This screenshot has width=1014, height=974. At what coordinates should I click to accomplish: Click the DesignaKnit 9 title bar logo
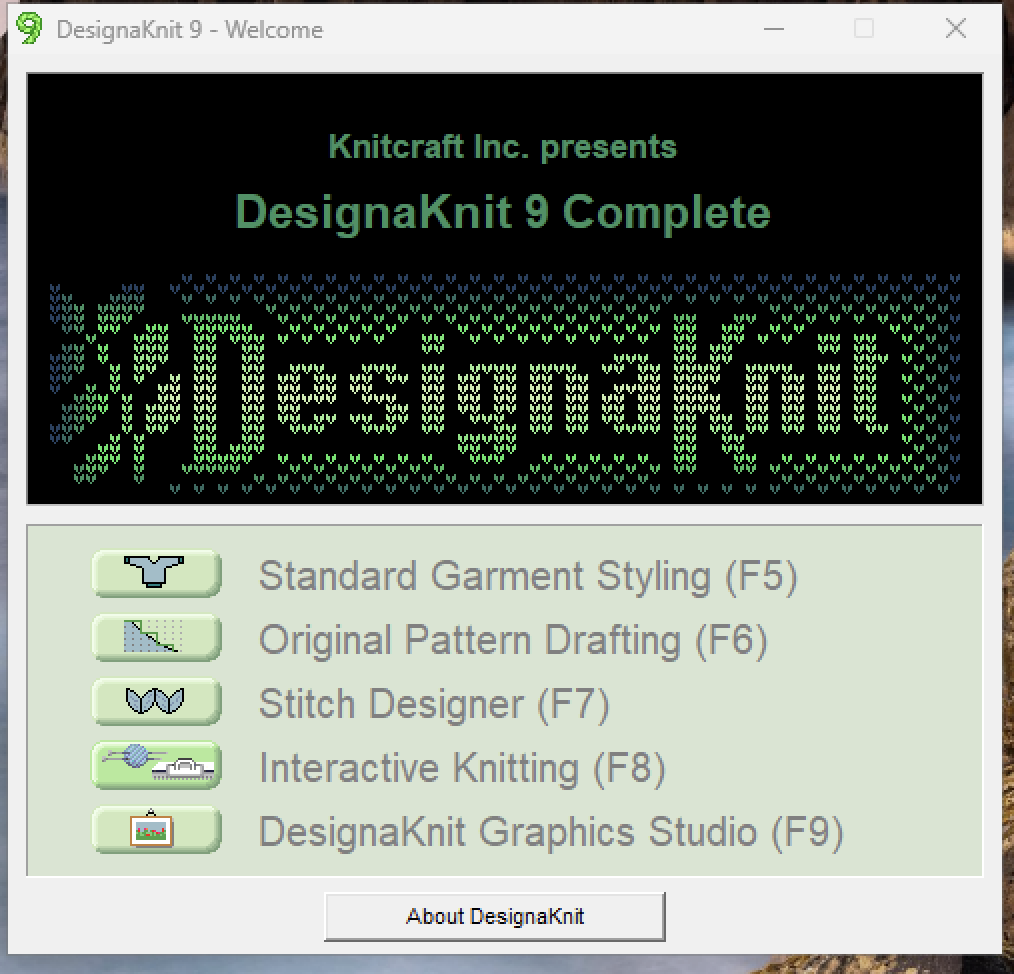[x=29, y=28]
